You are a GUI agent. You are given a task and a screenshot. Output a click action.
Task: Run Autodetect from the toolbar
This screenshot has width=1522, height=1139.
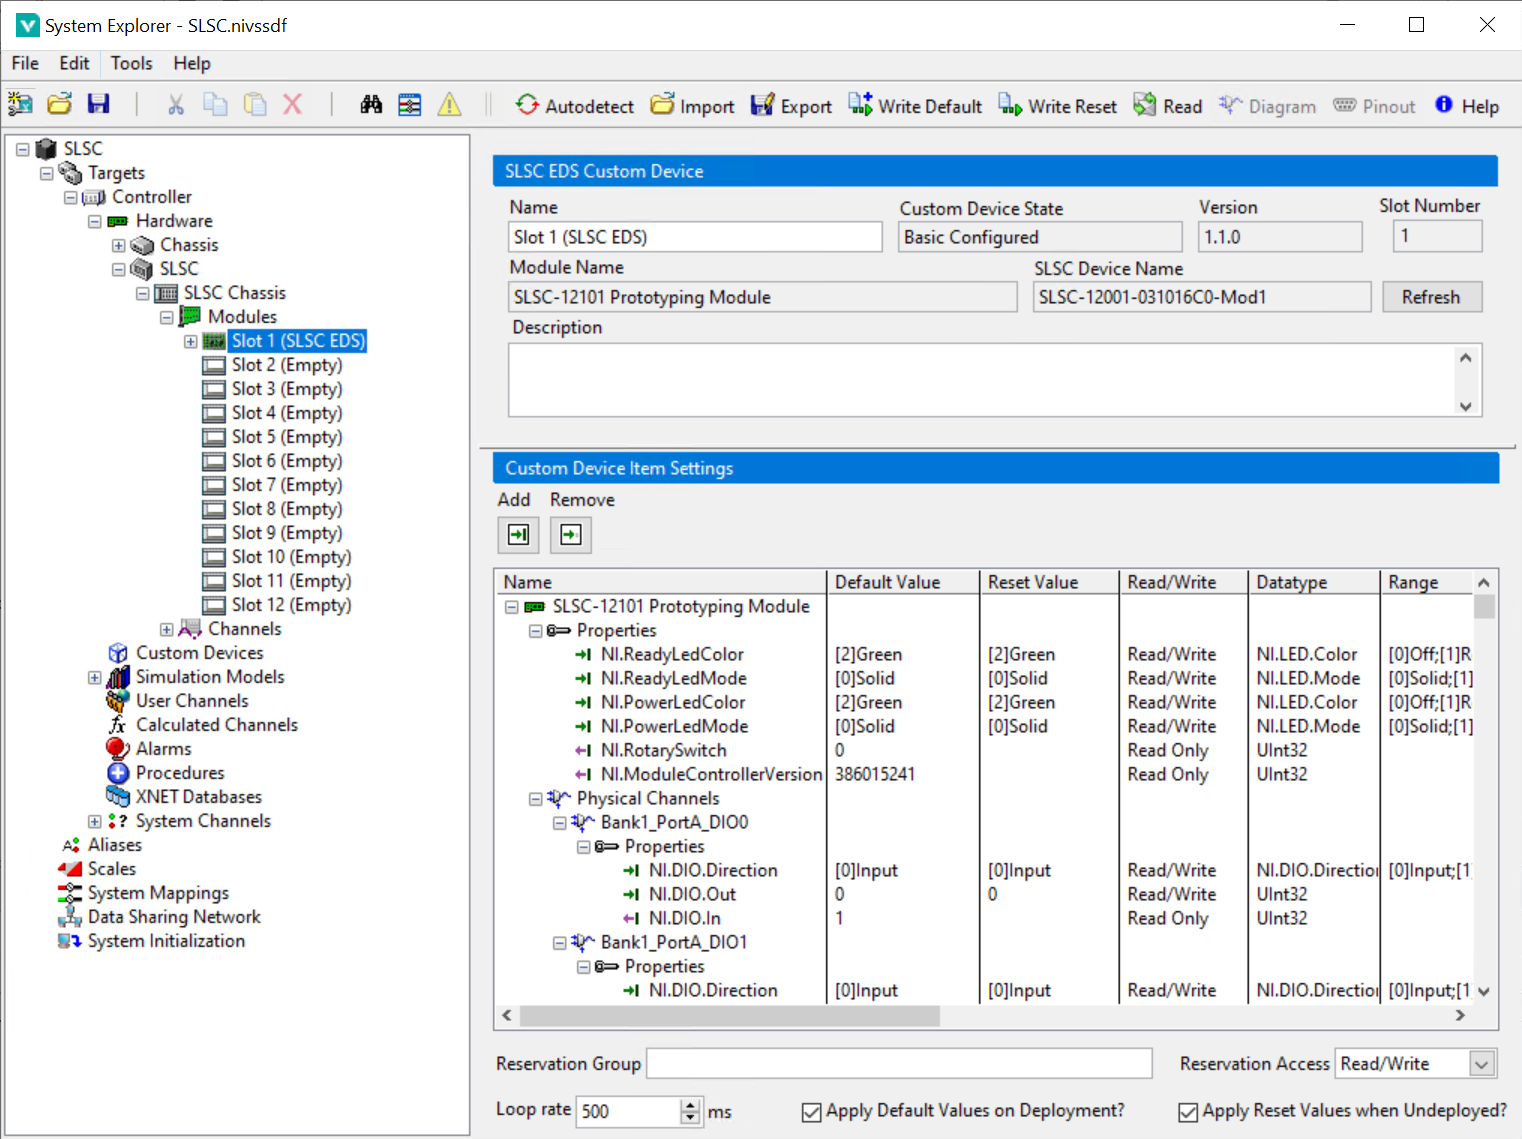[x=574, y=106]
